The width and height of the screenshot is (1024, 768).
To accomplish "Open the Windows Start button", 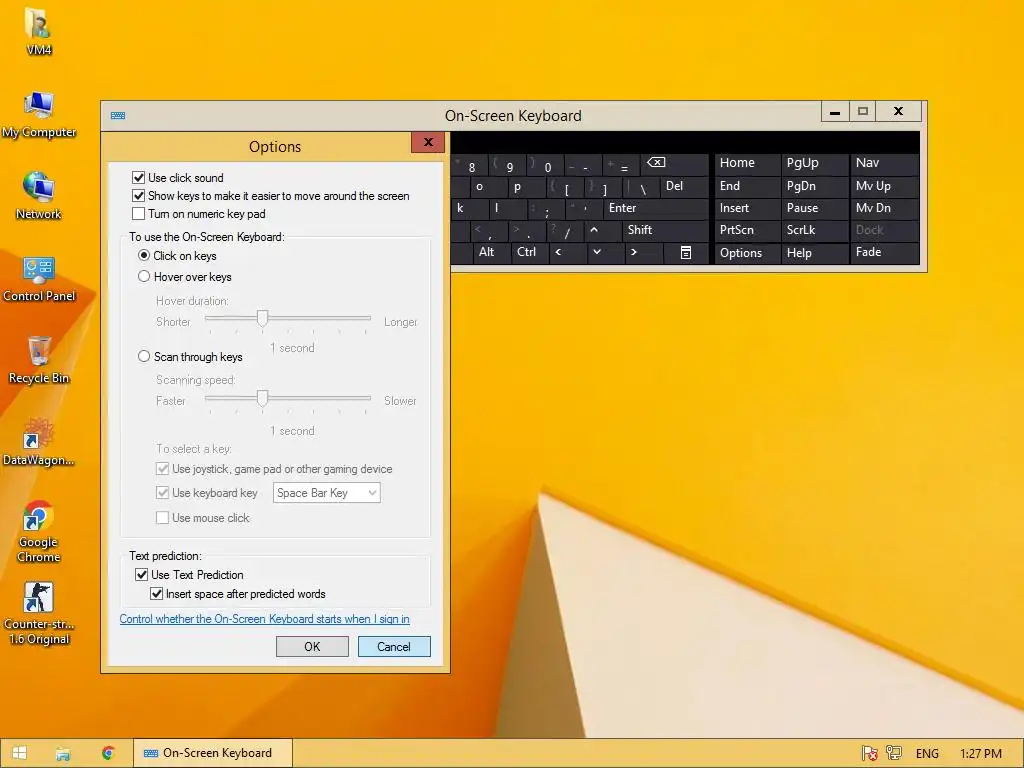I will click(x=20, y=753).
